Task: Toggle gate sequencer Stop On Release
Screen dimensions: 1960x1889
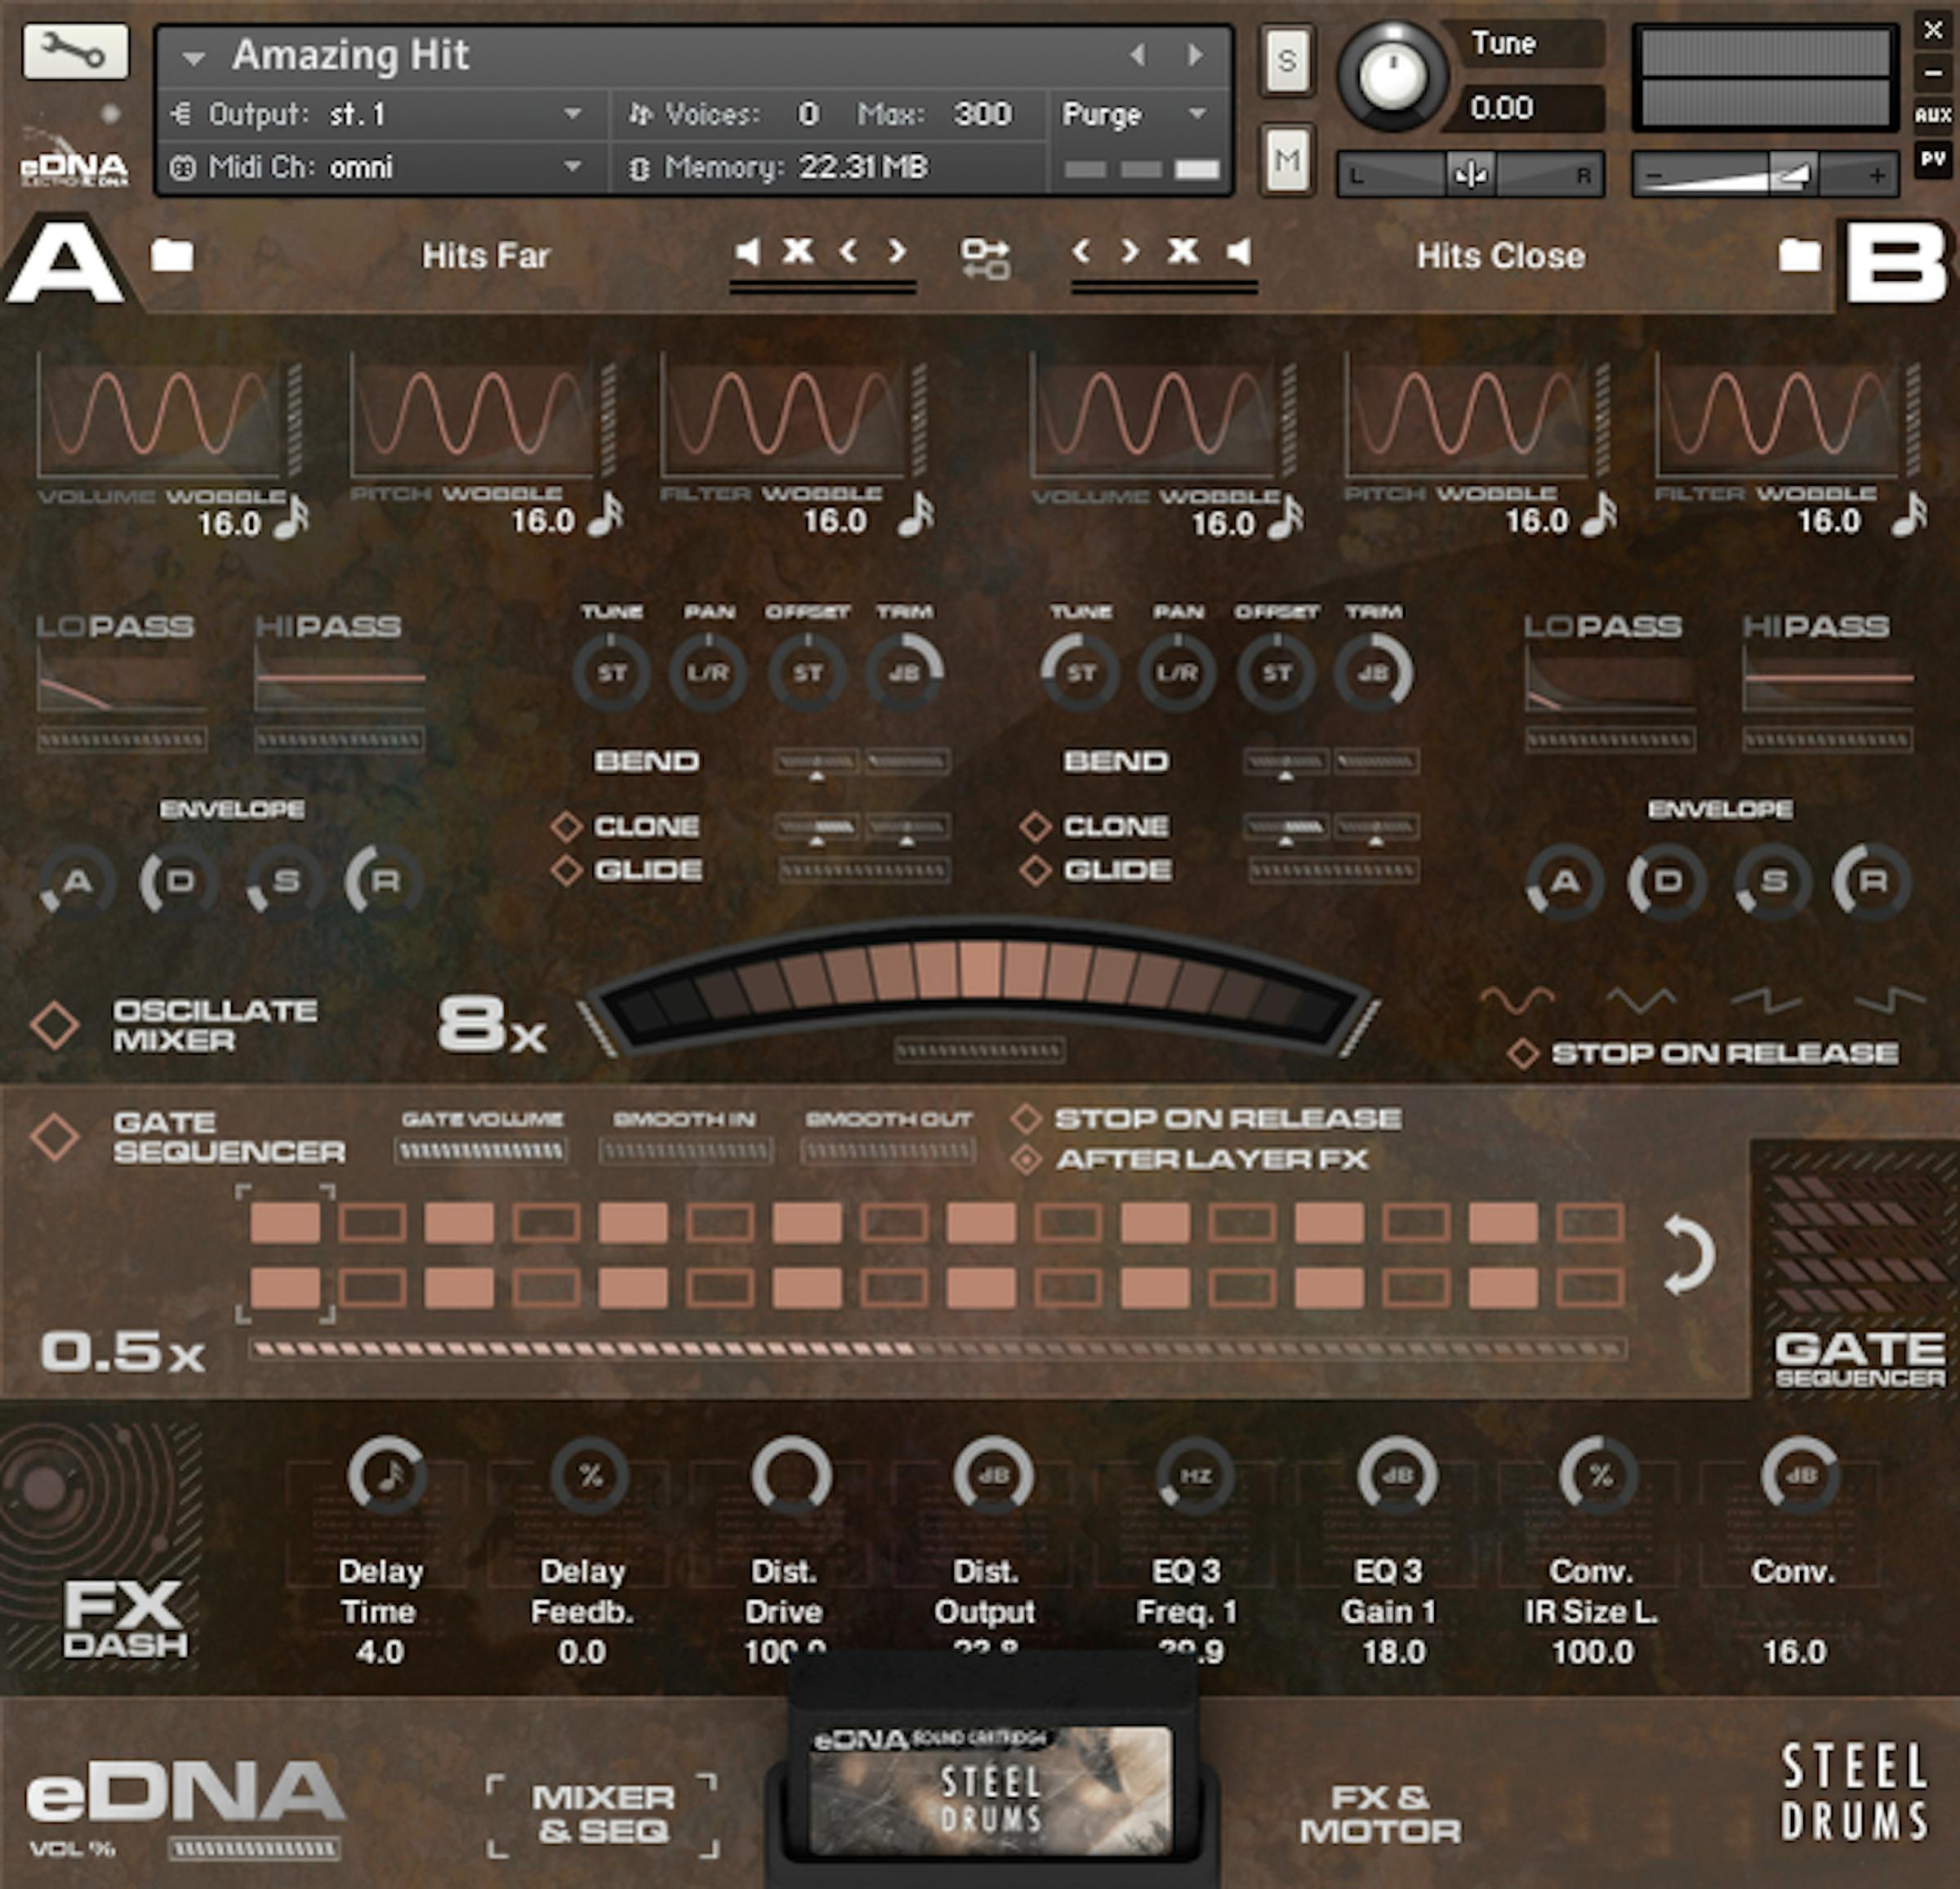Action: point(1026,1118)
